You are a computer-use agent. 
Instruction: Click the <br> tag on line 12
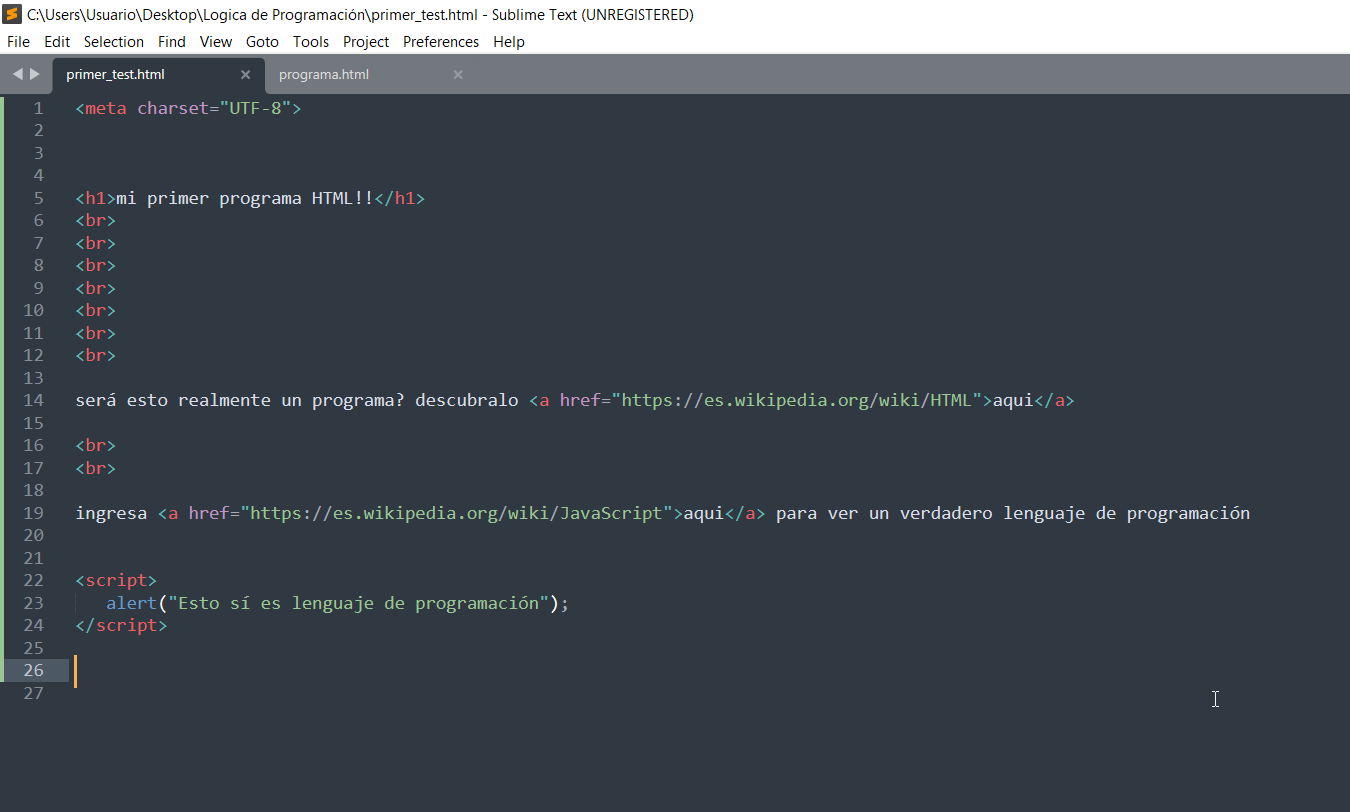coord(96,355)
